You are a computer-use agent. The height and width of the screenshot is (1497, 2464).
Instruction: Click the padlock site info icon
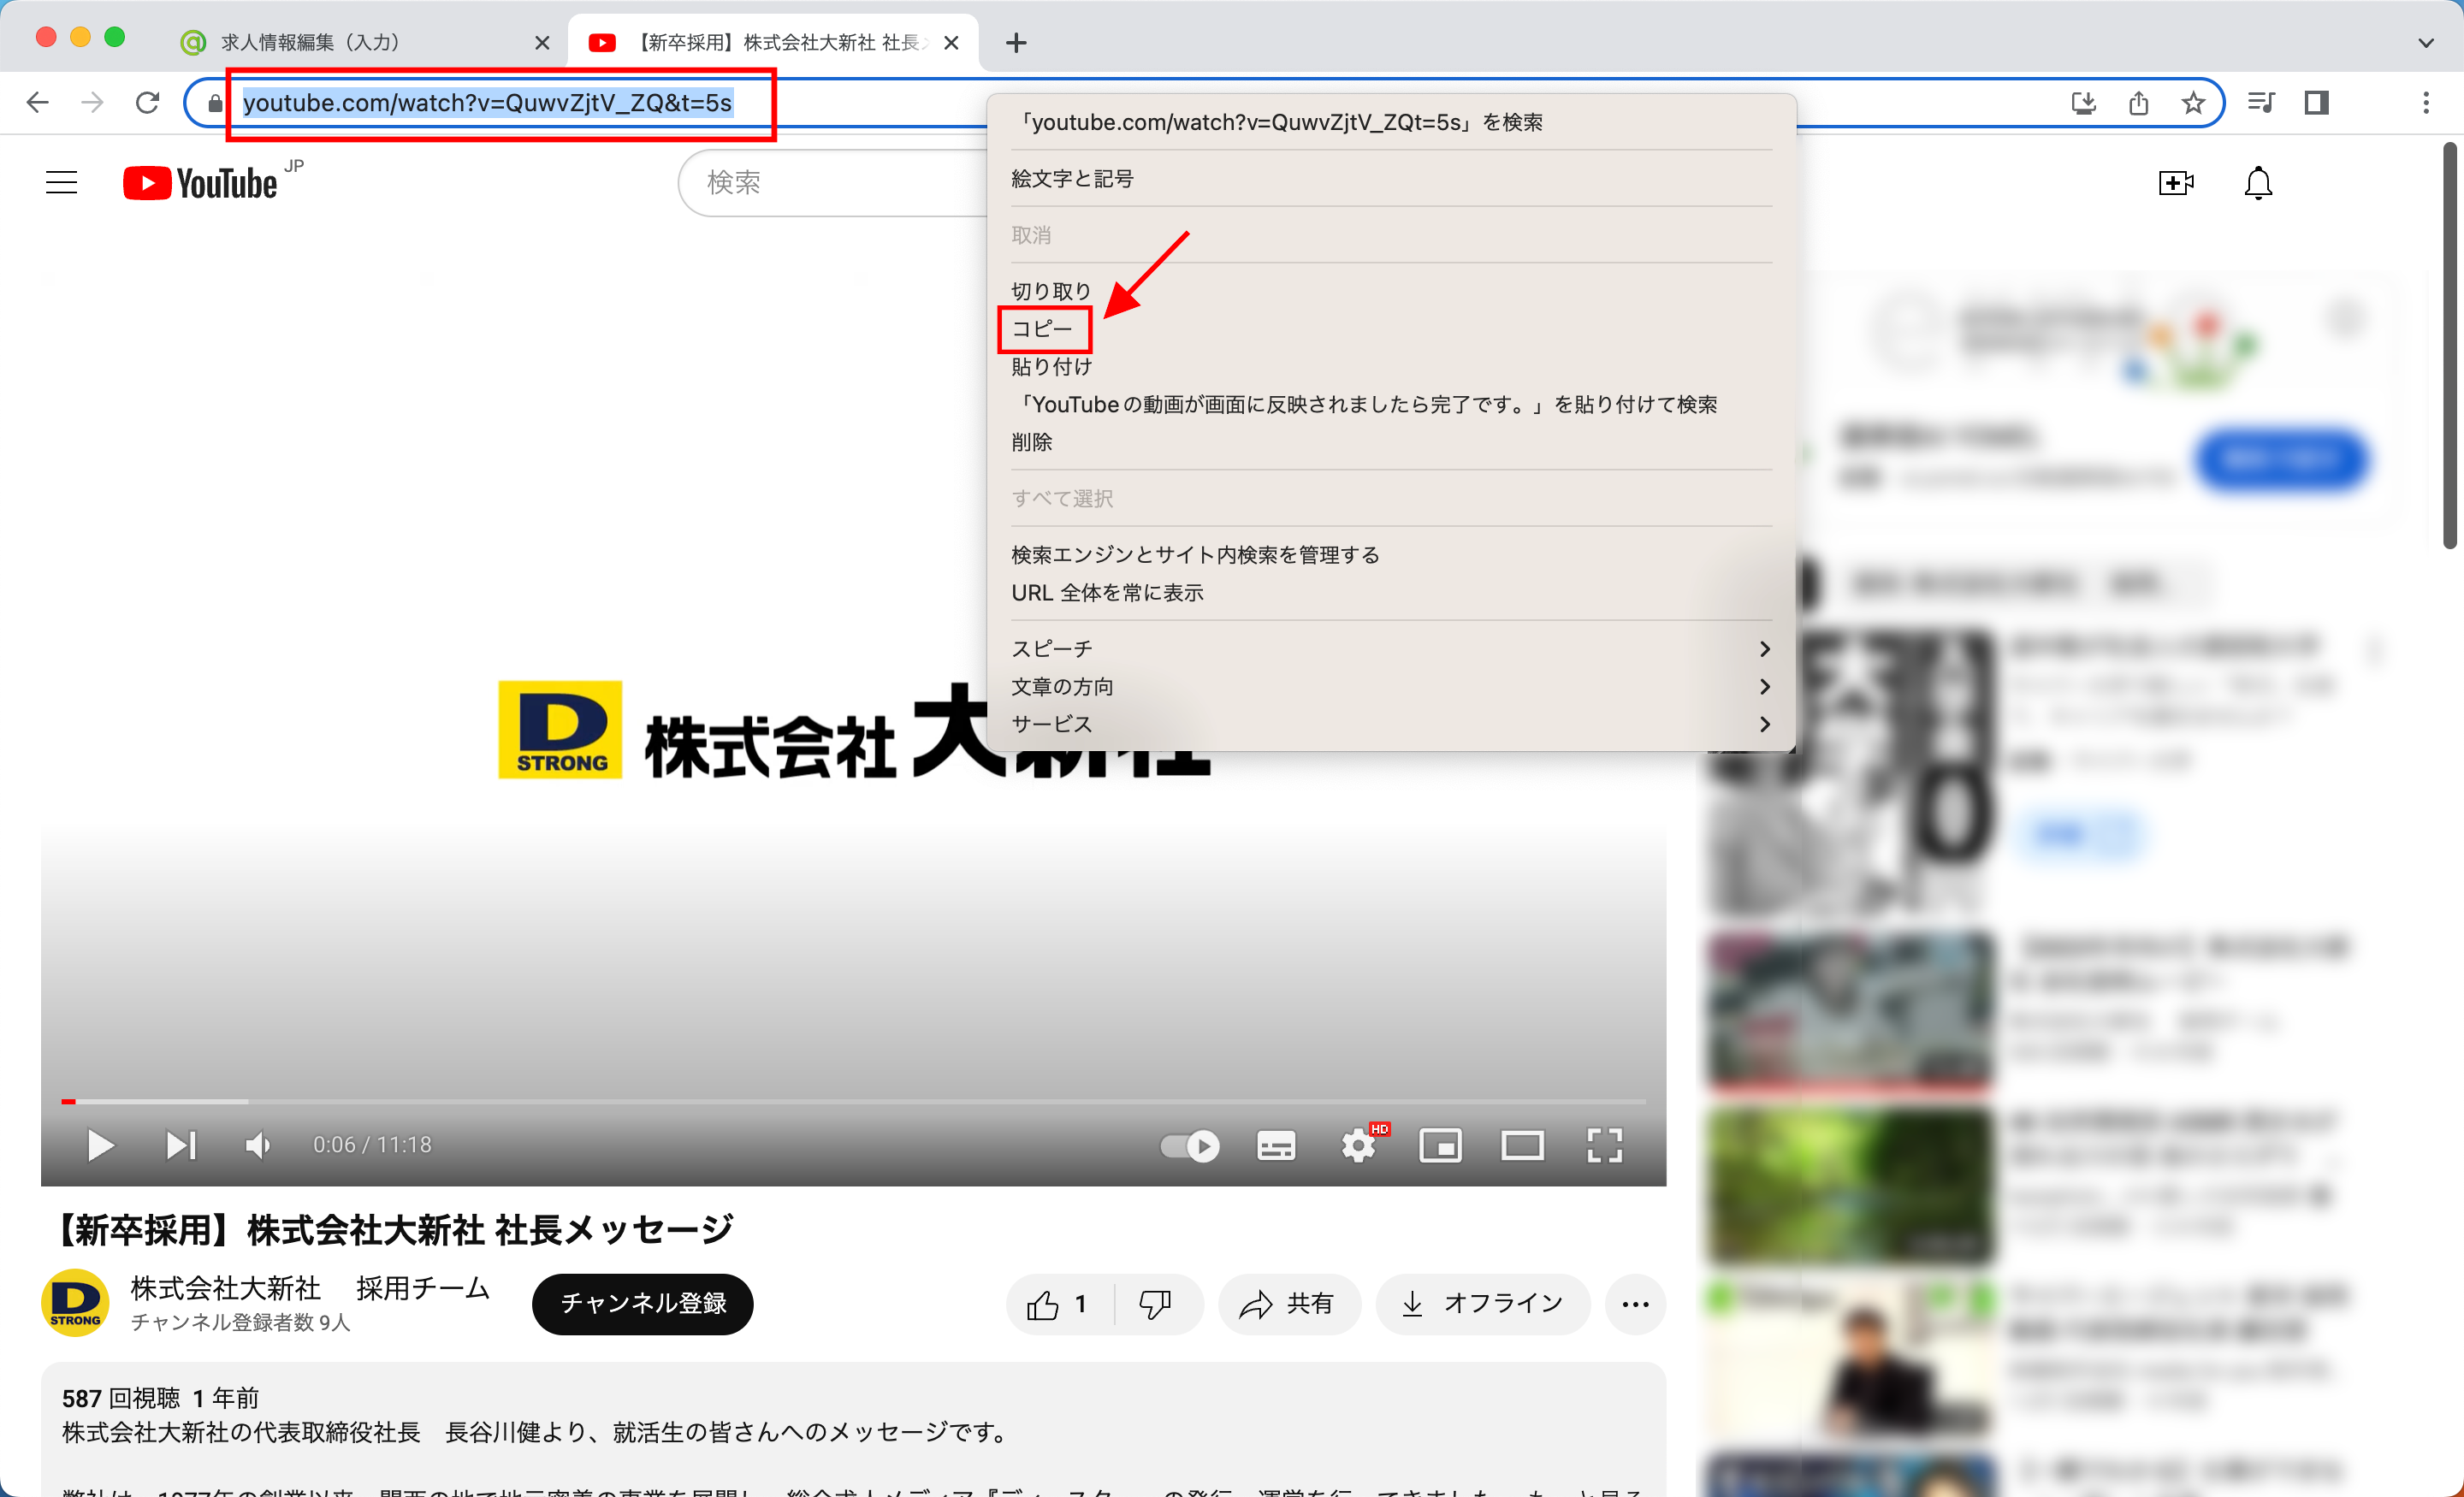pyautogui.click(x=214, y=103)
